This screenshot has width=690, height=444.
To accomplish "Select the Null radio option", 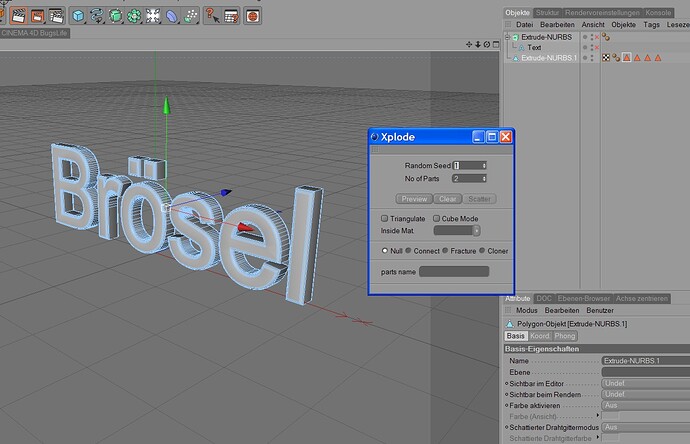I will [x=385, y=250].
